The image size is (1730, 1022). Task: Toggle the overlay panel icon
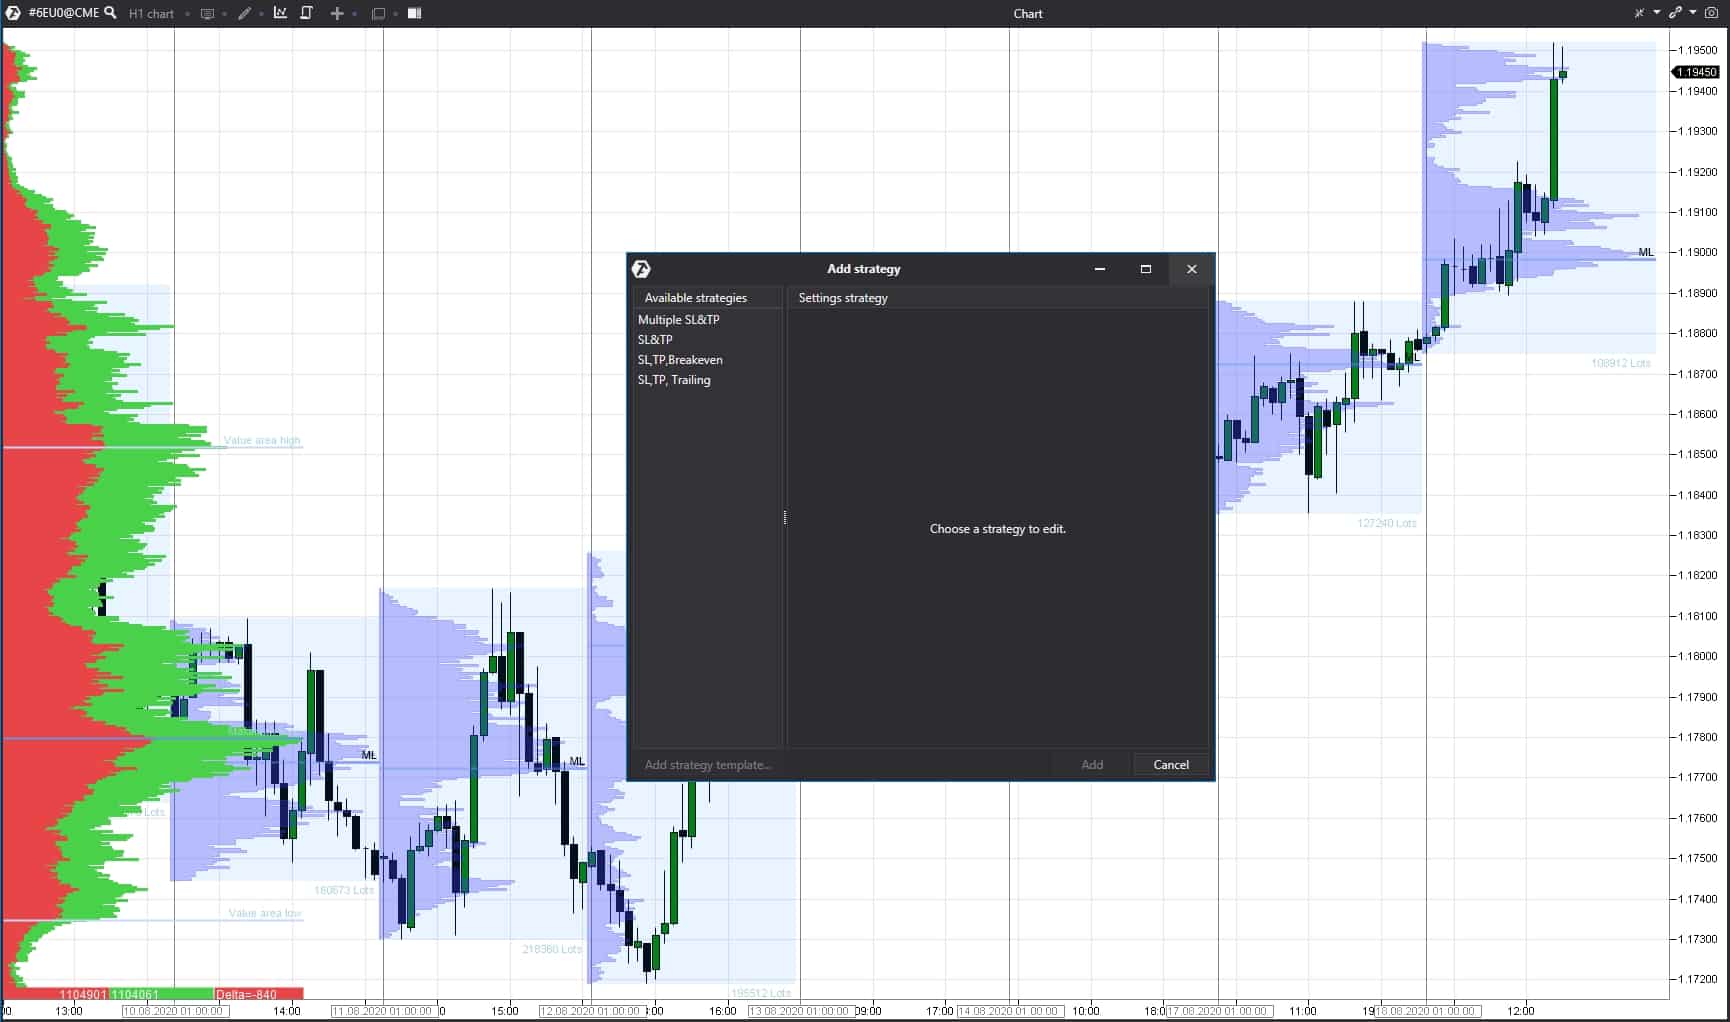tap(378, 13)
